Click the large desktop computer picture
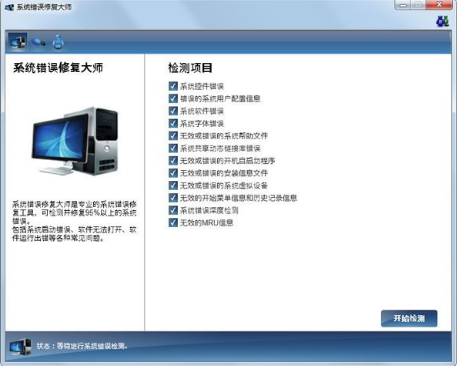The image size is (458, 366). (x=76, y=141)
